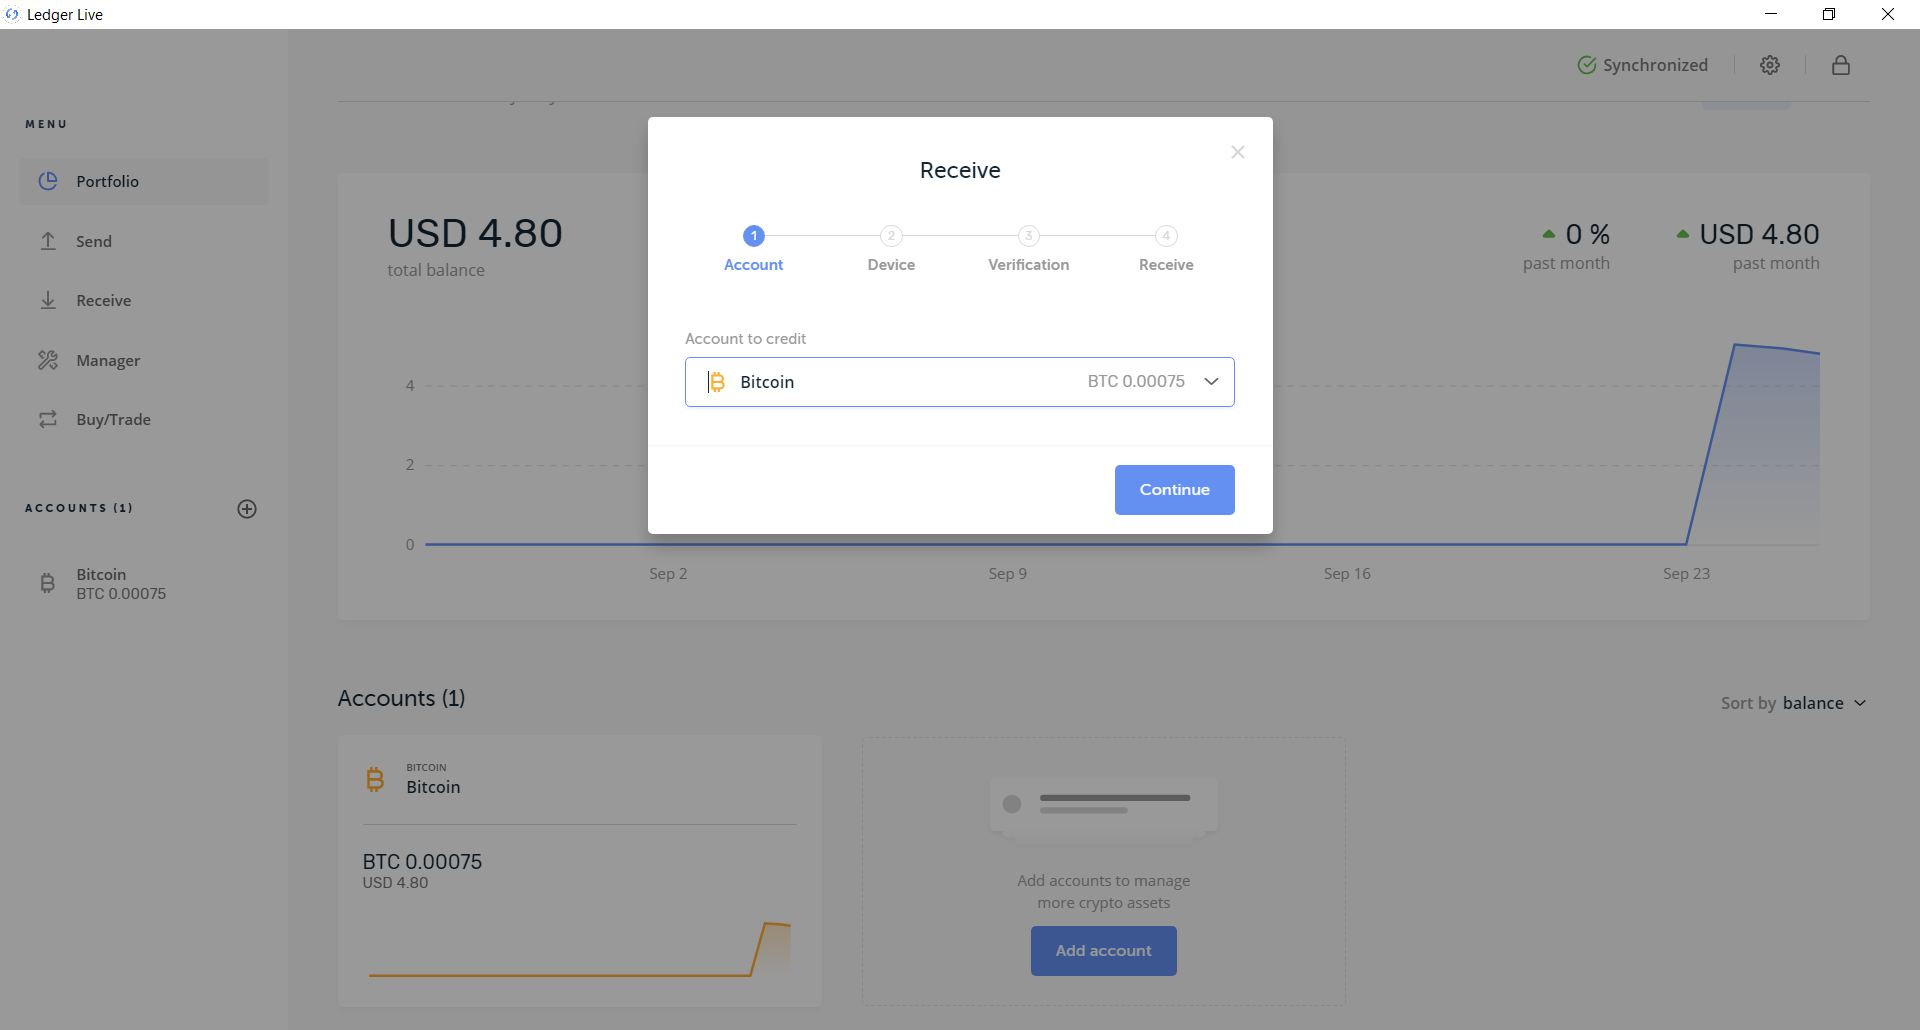Click the Continue button
1920x1030 pixels.
(1174, 490)
